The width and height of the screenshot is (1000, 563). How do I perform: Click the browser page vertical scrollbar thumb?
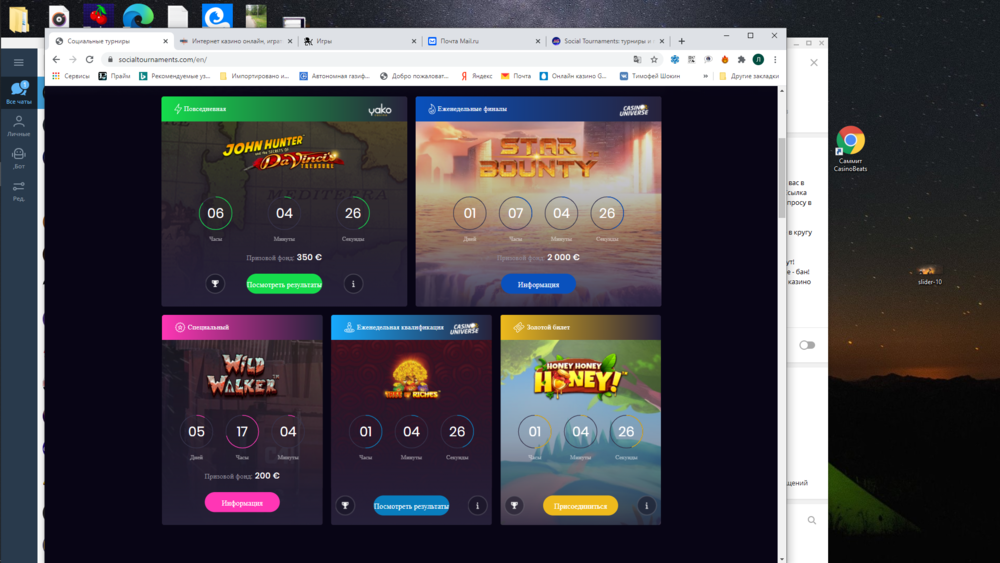point(782,179)
